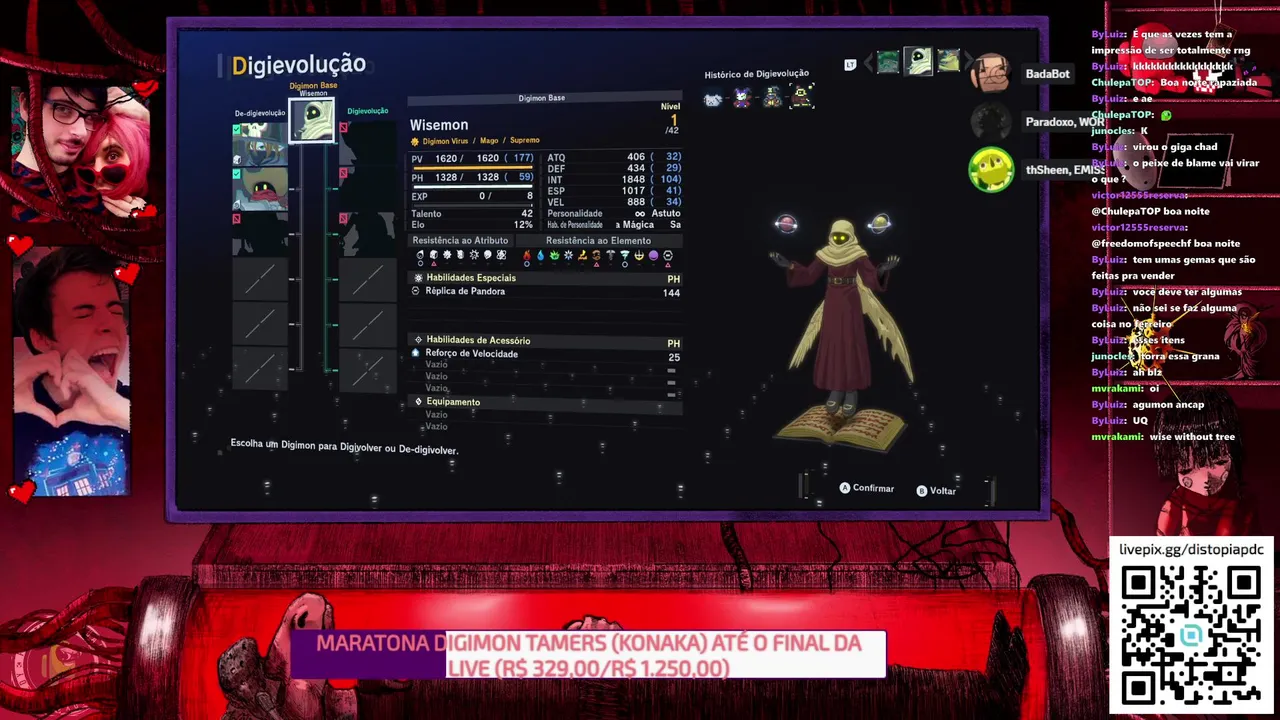1280x720 pixels.
Task: Select the yellow-green Digimon portrait in the party switcher
Action: (x=948, y=62)
